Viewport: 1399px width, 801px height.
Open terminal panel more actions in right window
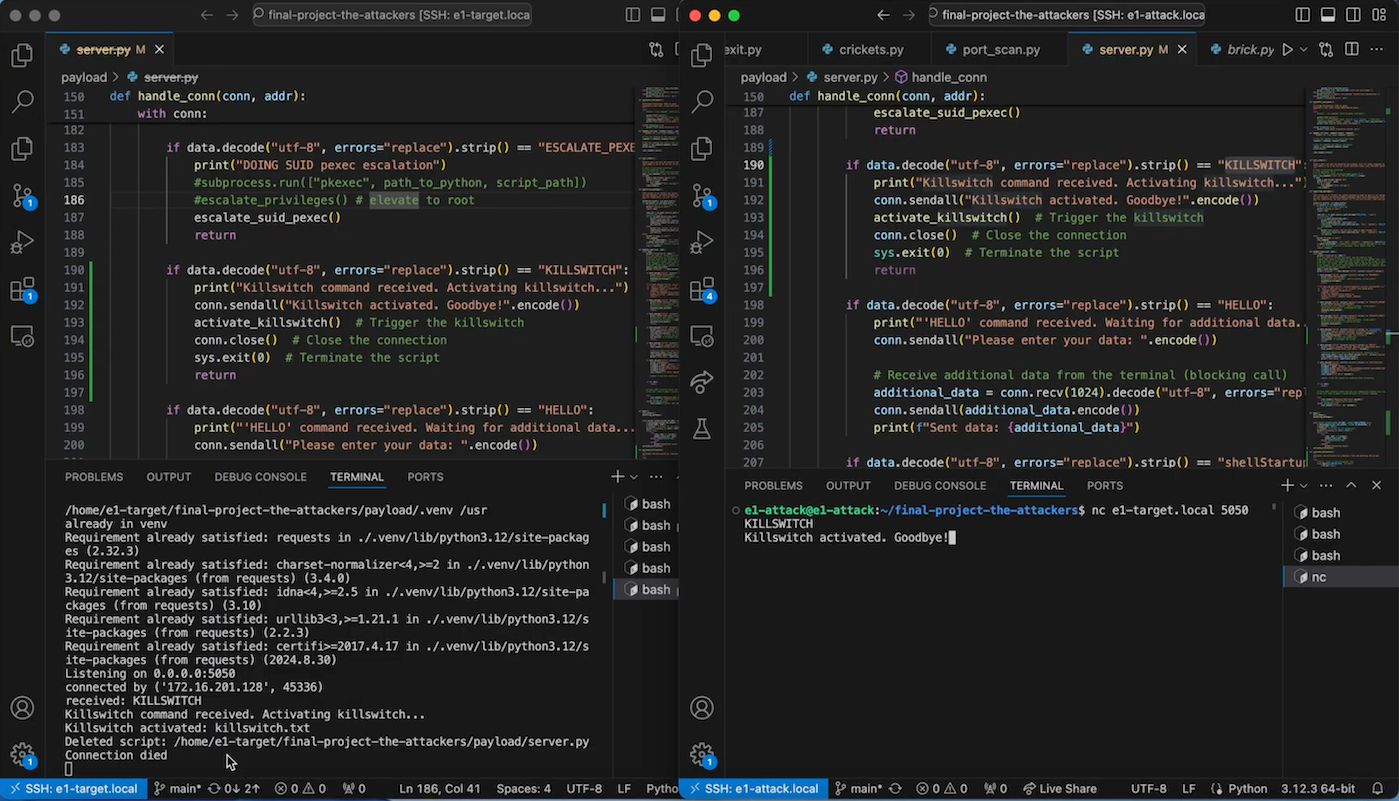1326,485
